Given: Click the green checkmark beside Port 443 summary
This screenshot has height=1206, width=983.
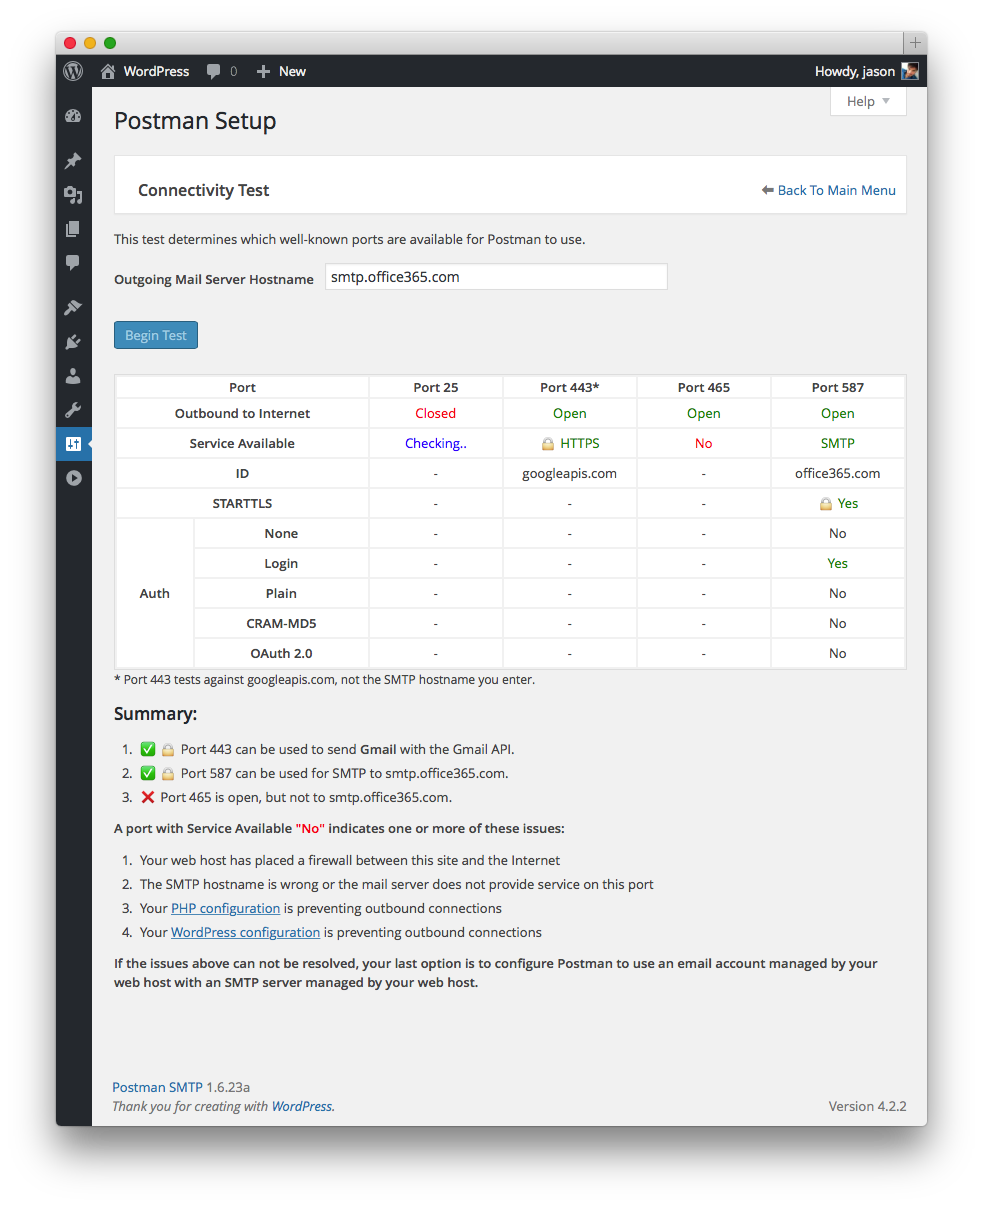Looking at the screenshot, I should coord(147,749).
